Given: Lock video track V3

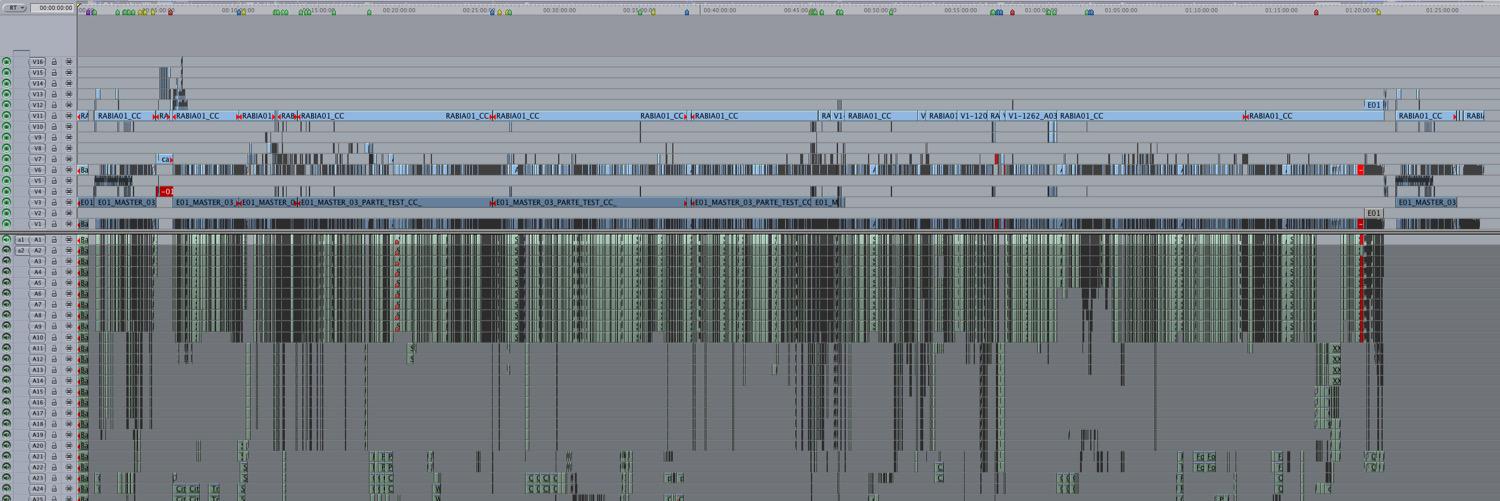Looking at the screenshot, I should (55, 202).
